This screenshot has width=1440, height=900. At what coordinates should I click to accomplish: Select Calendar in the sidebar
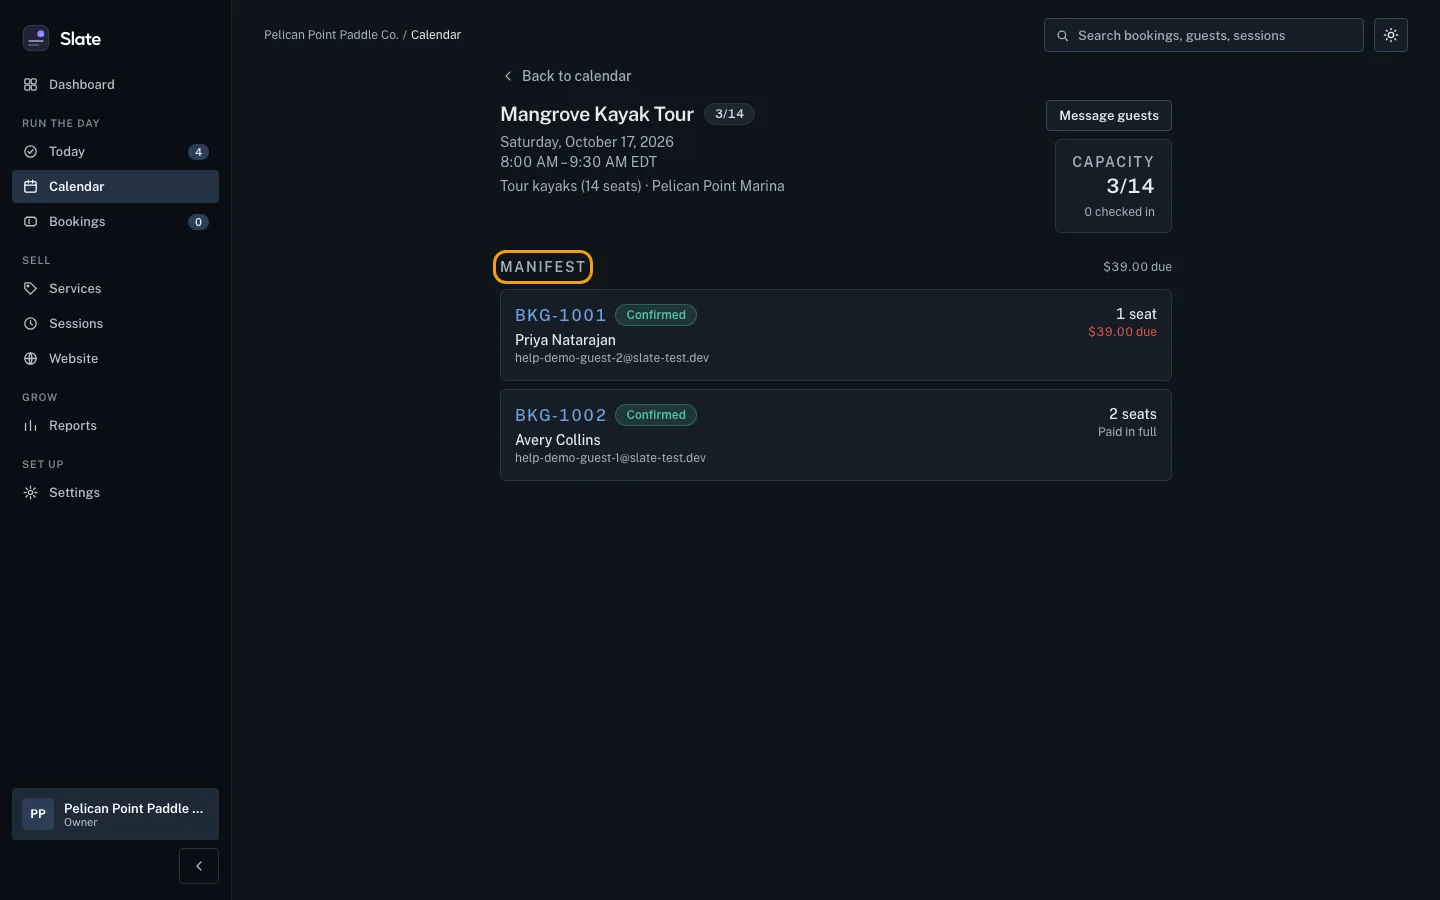pos(115,187)
